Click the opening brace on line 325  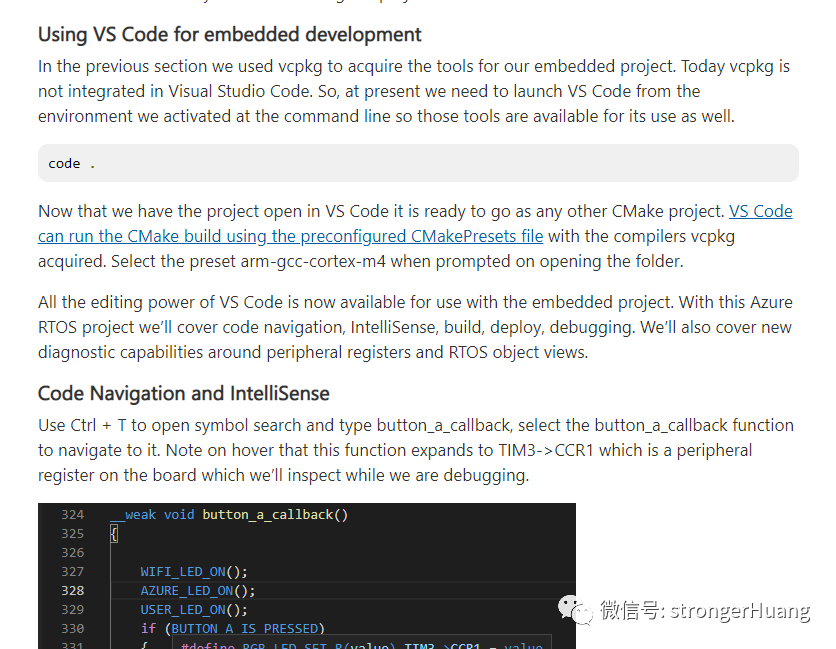[x=114, y=534]
